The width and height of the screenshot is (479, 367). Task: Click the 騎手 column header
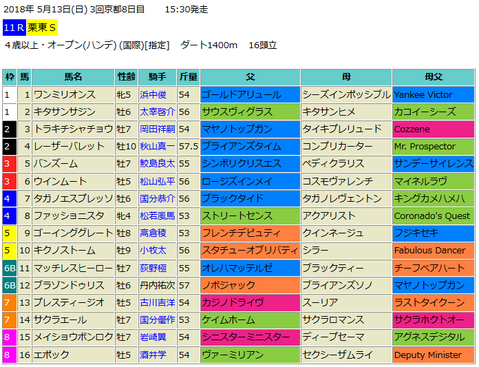(x=157, y=77)
